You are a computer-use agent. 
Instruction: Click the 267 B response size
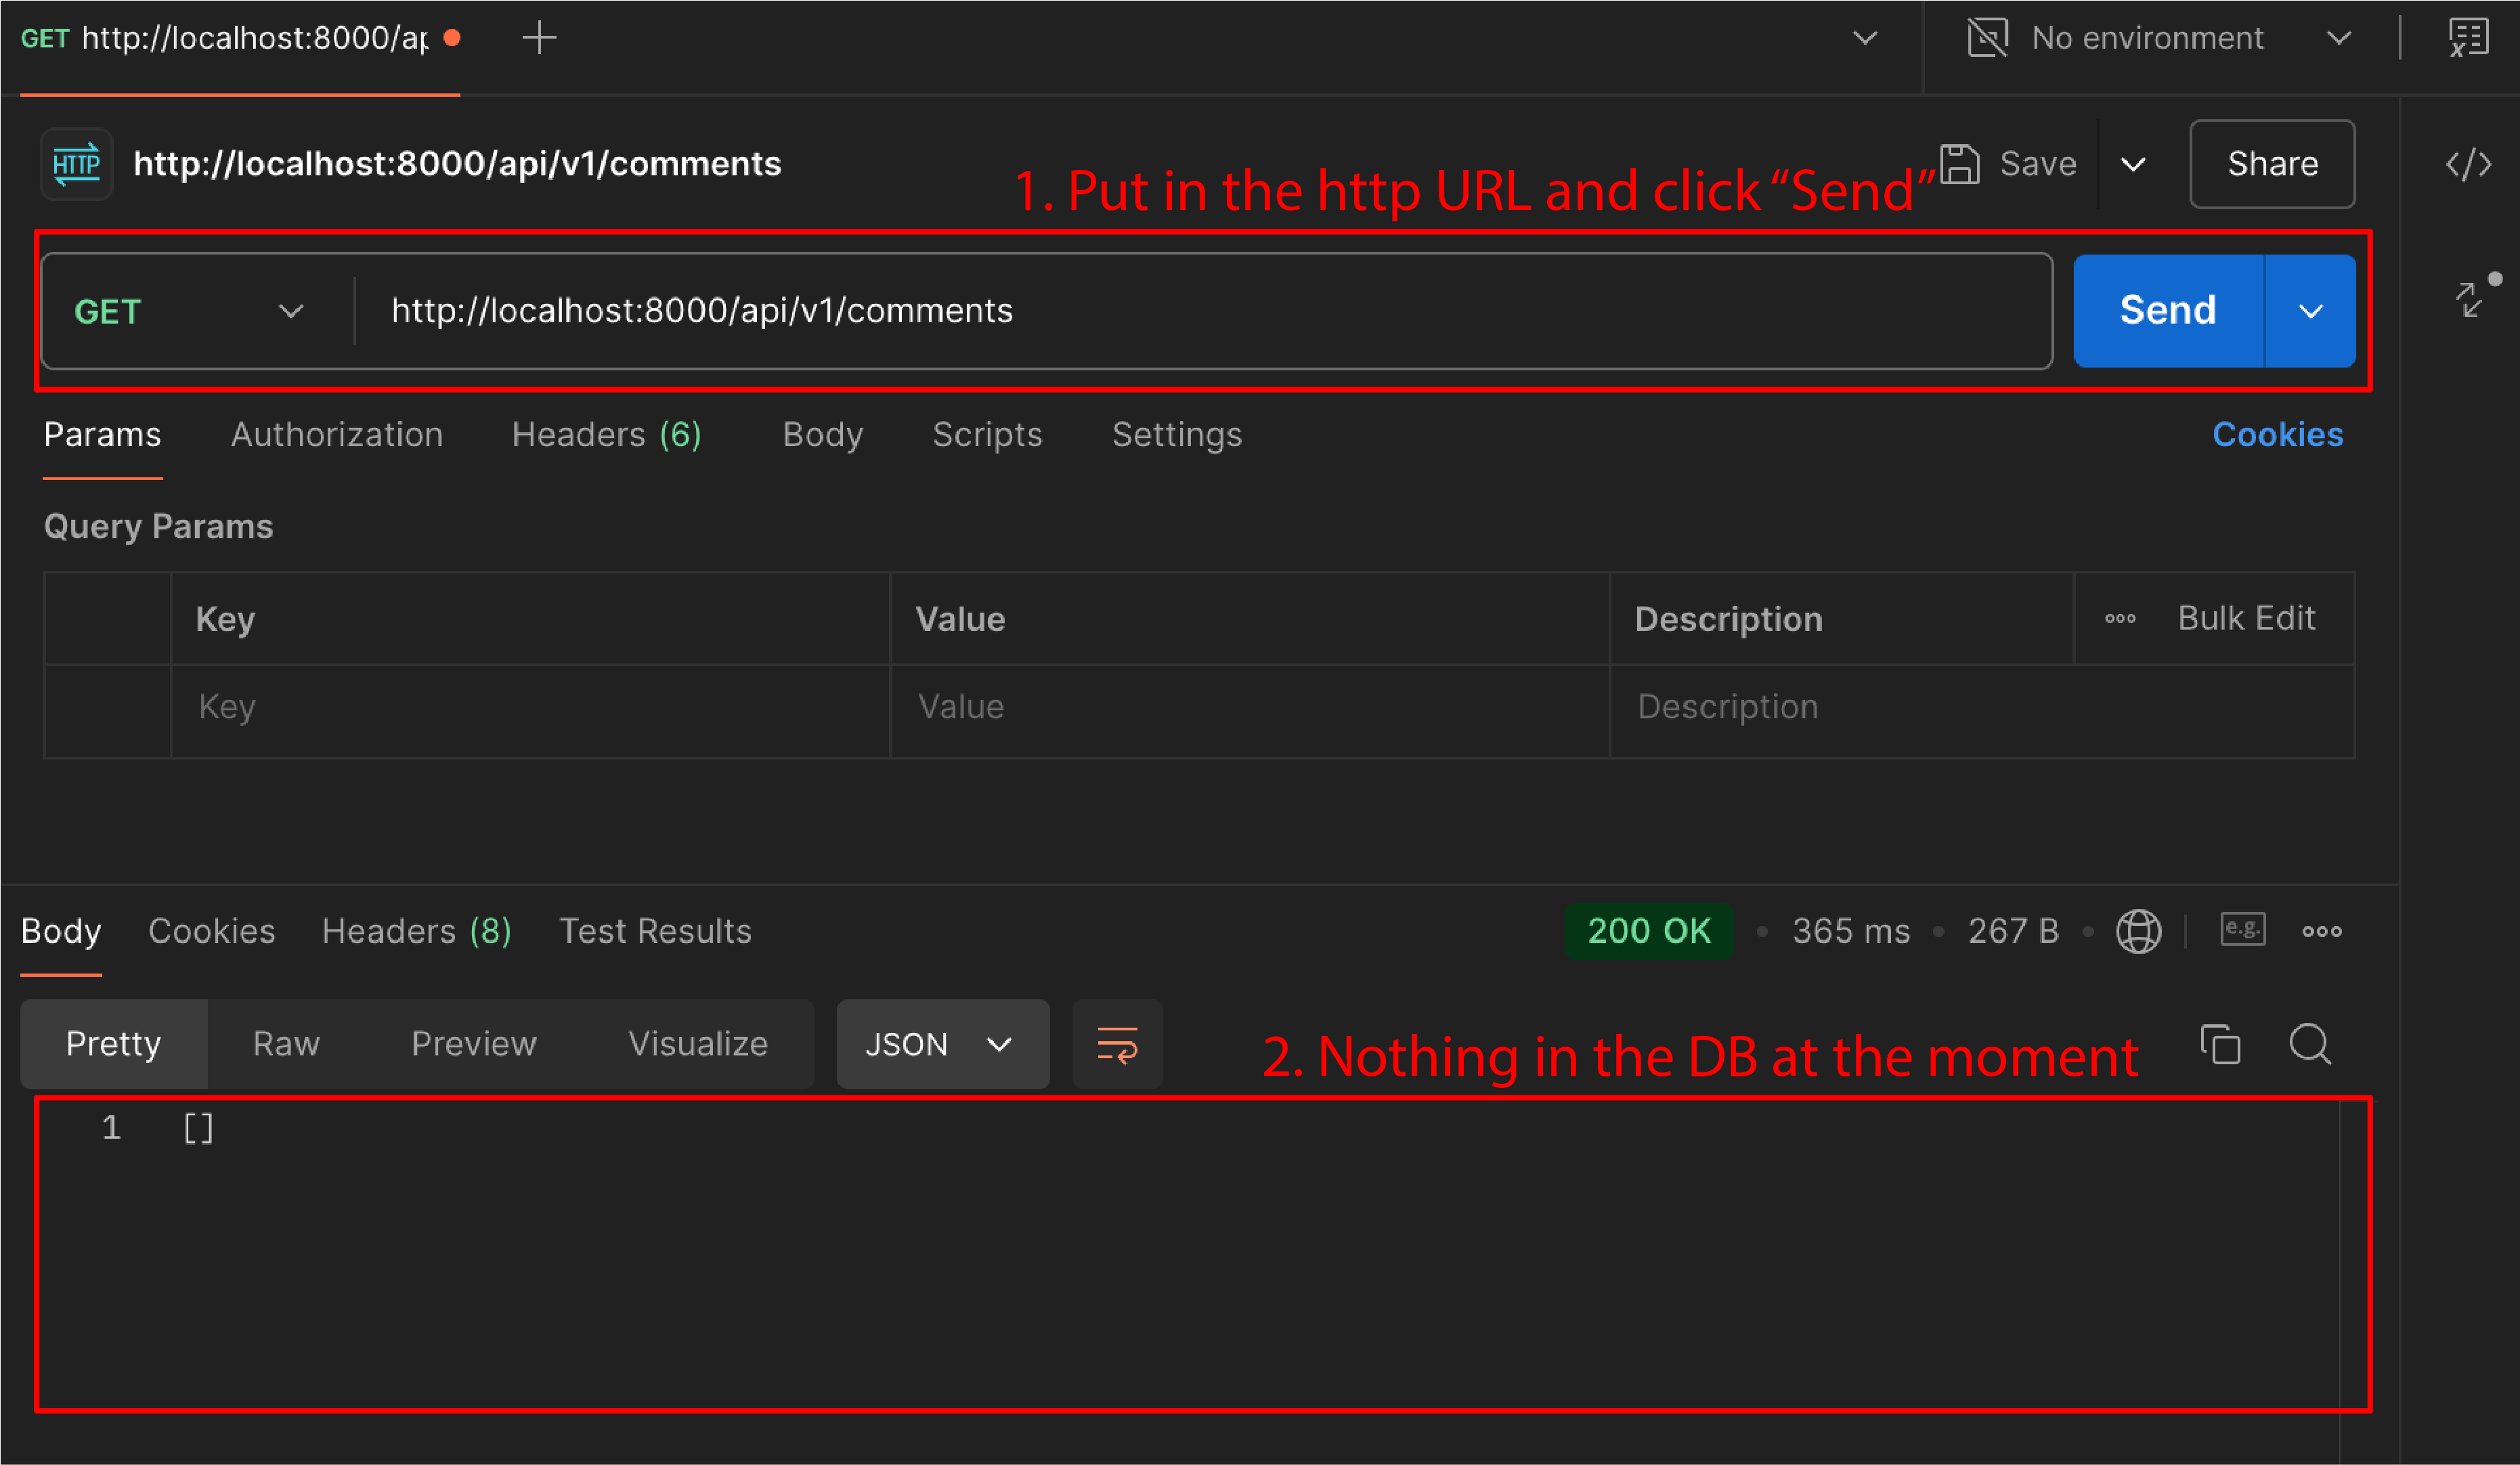[x=2013, y=931]
